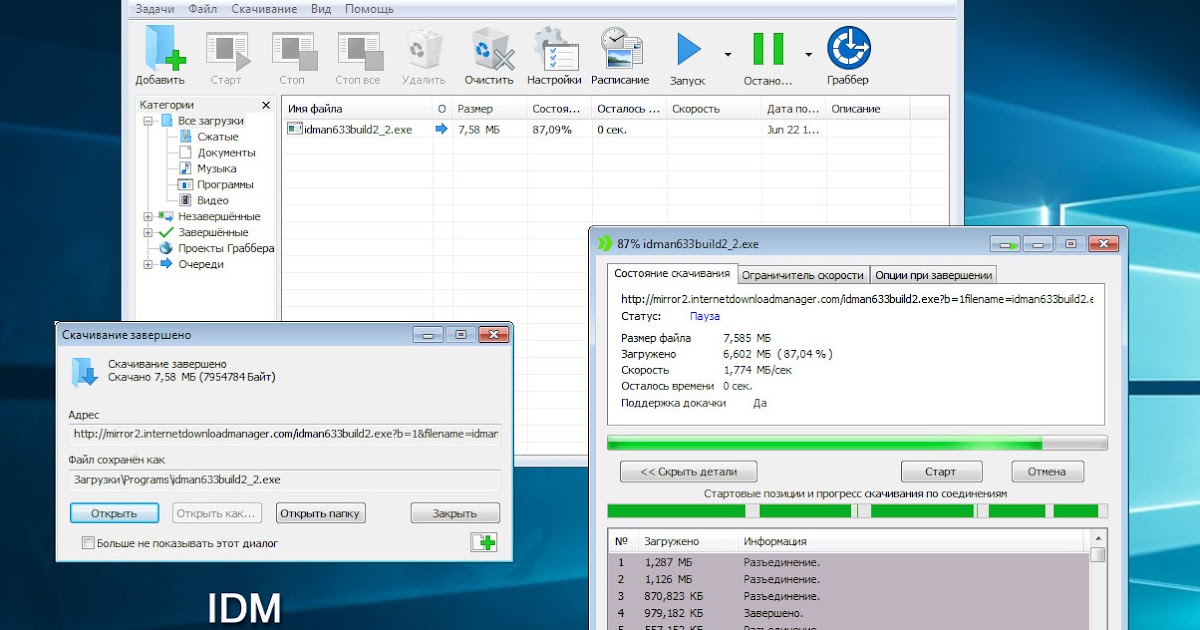The image size is (1200, 630).
Task: Sort by Размер column header
Action: pyautogui.click(x=489, y=109)
